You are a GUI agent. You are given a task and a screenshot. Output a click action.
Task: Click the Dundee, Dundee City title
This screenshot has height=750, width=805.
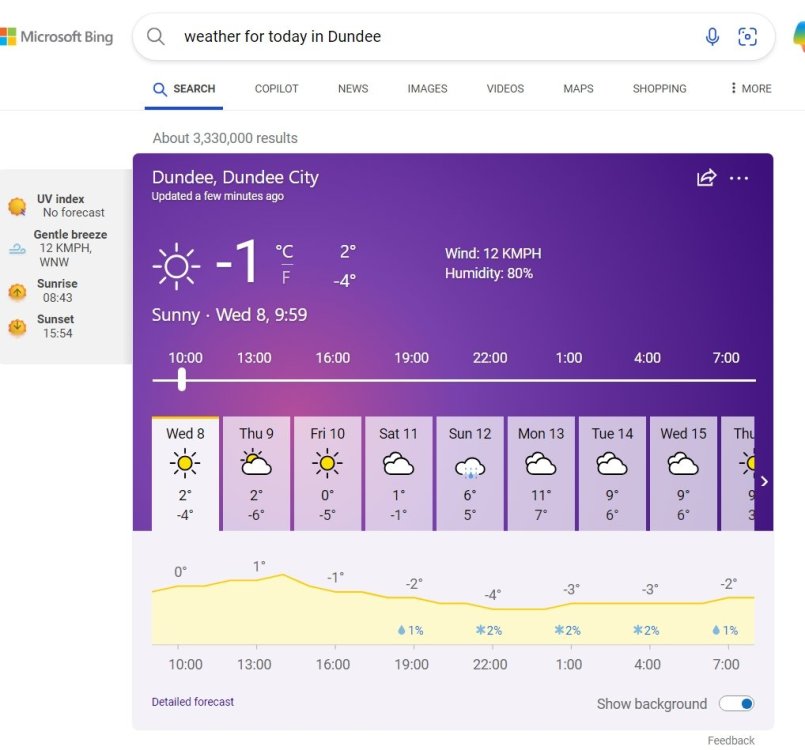[x=235, y=177]
